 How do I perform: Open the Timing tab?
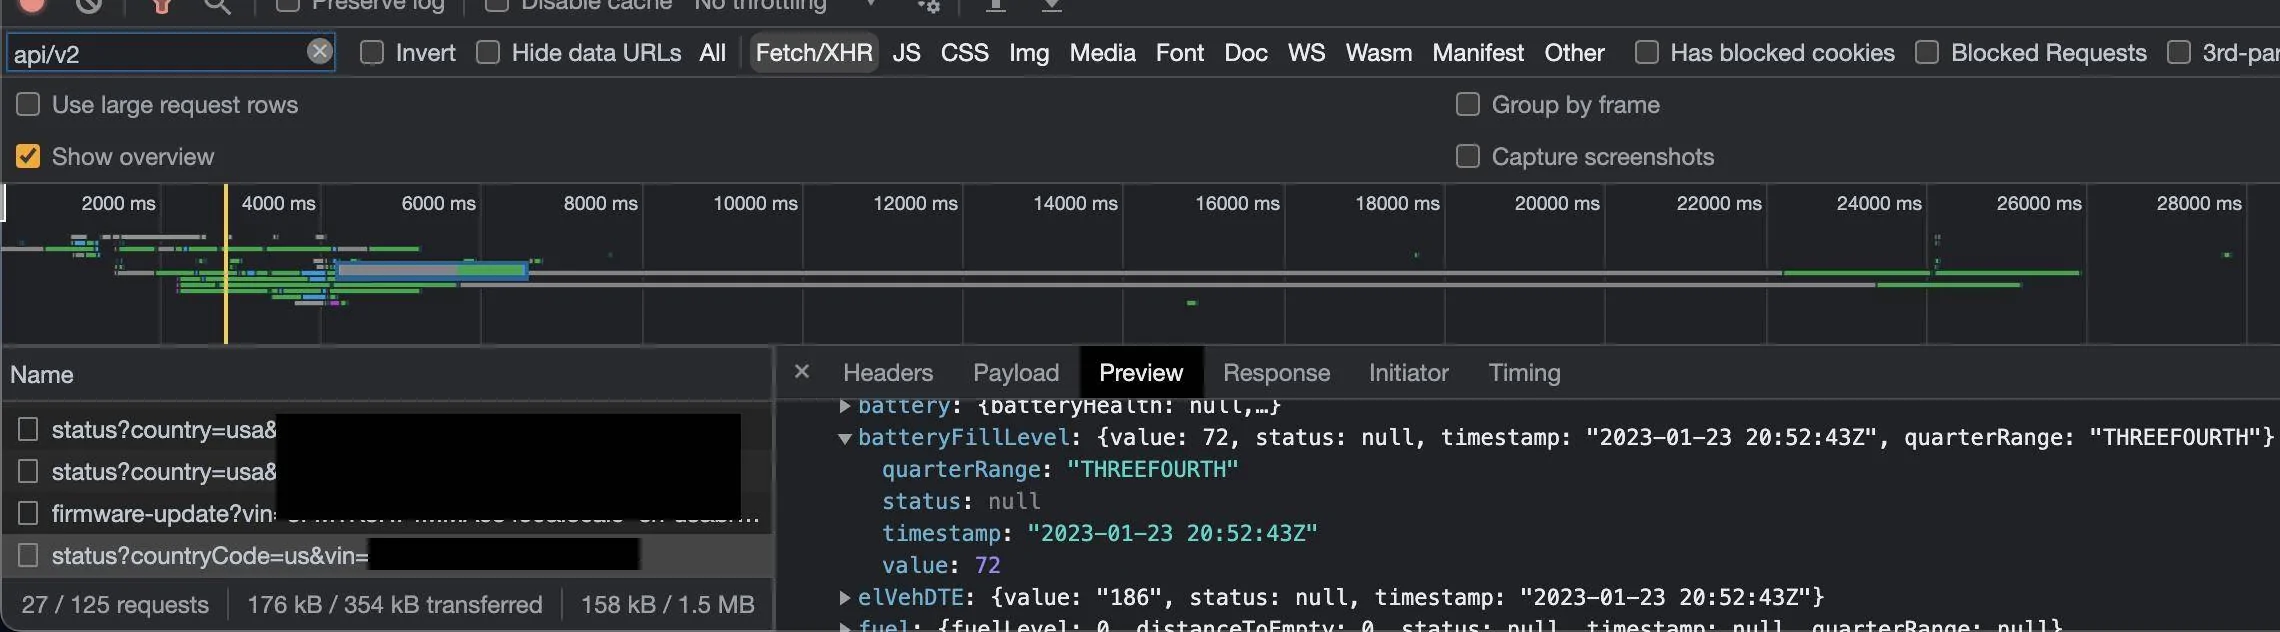pos(1524,373)
